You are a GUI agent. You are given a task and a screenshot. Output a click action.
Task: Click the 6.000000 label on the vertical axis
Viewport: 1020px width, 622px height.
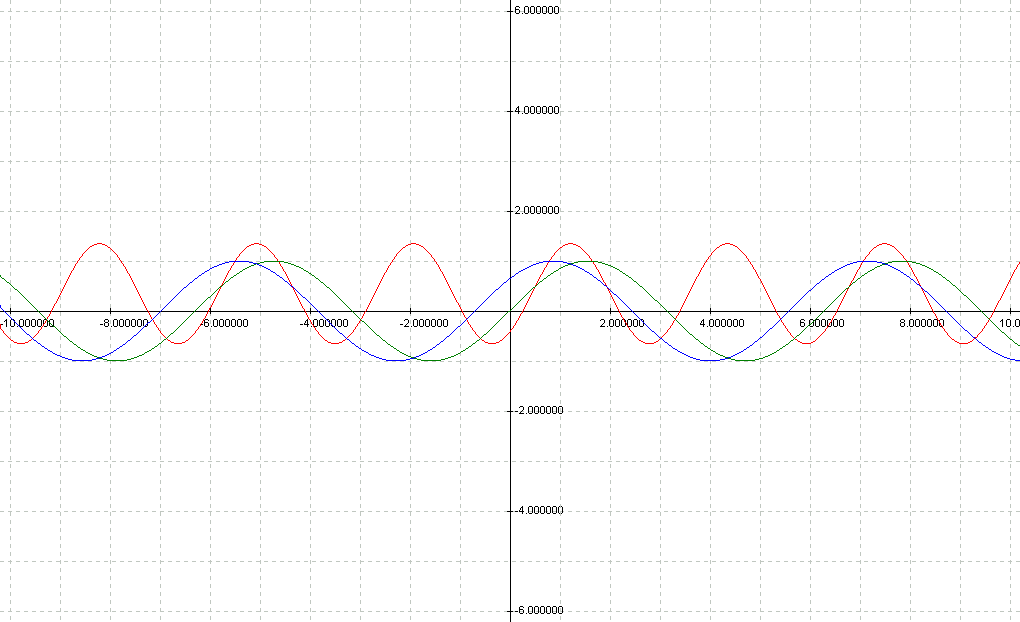[536, 10]
